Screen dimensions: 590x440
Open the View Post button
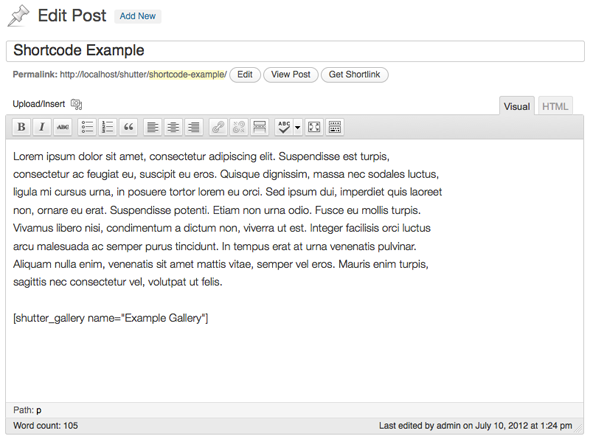290,75
